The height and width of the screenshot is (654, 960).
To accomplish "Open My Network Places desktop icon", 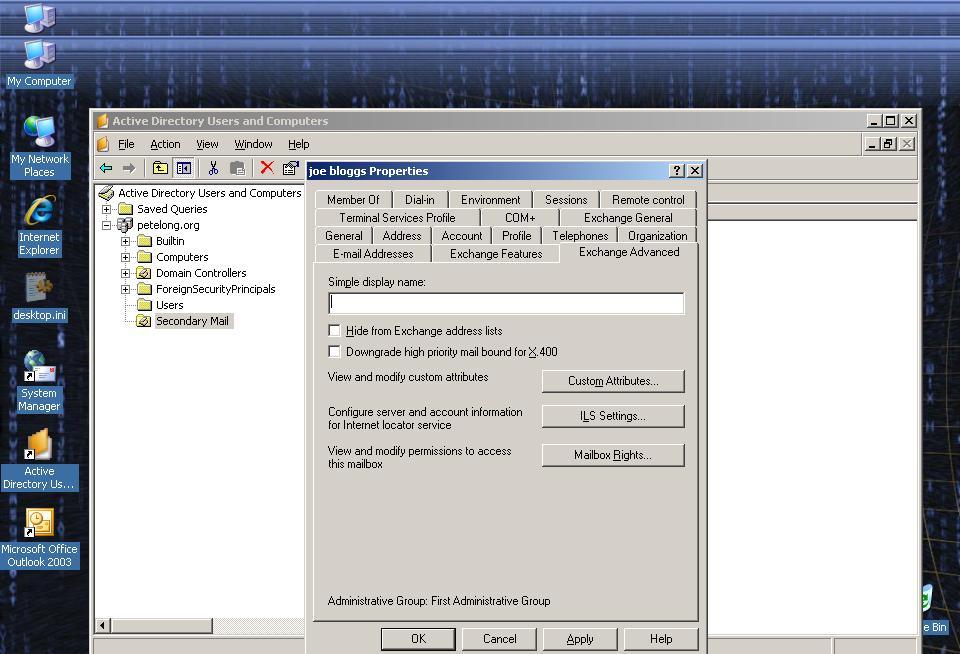I will (x=39, y=146).
